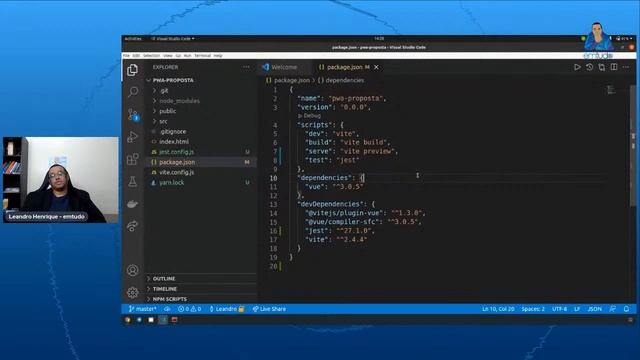The image size is (640, 360).
Task: Click the UTF-8 encoding selector
Action: click(560, 309)
